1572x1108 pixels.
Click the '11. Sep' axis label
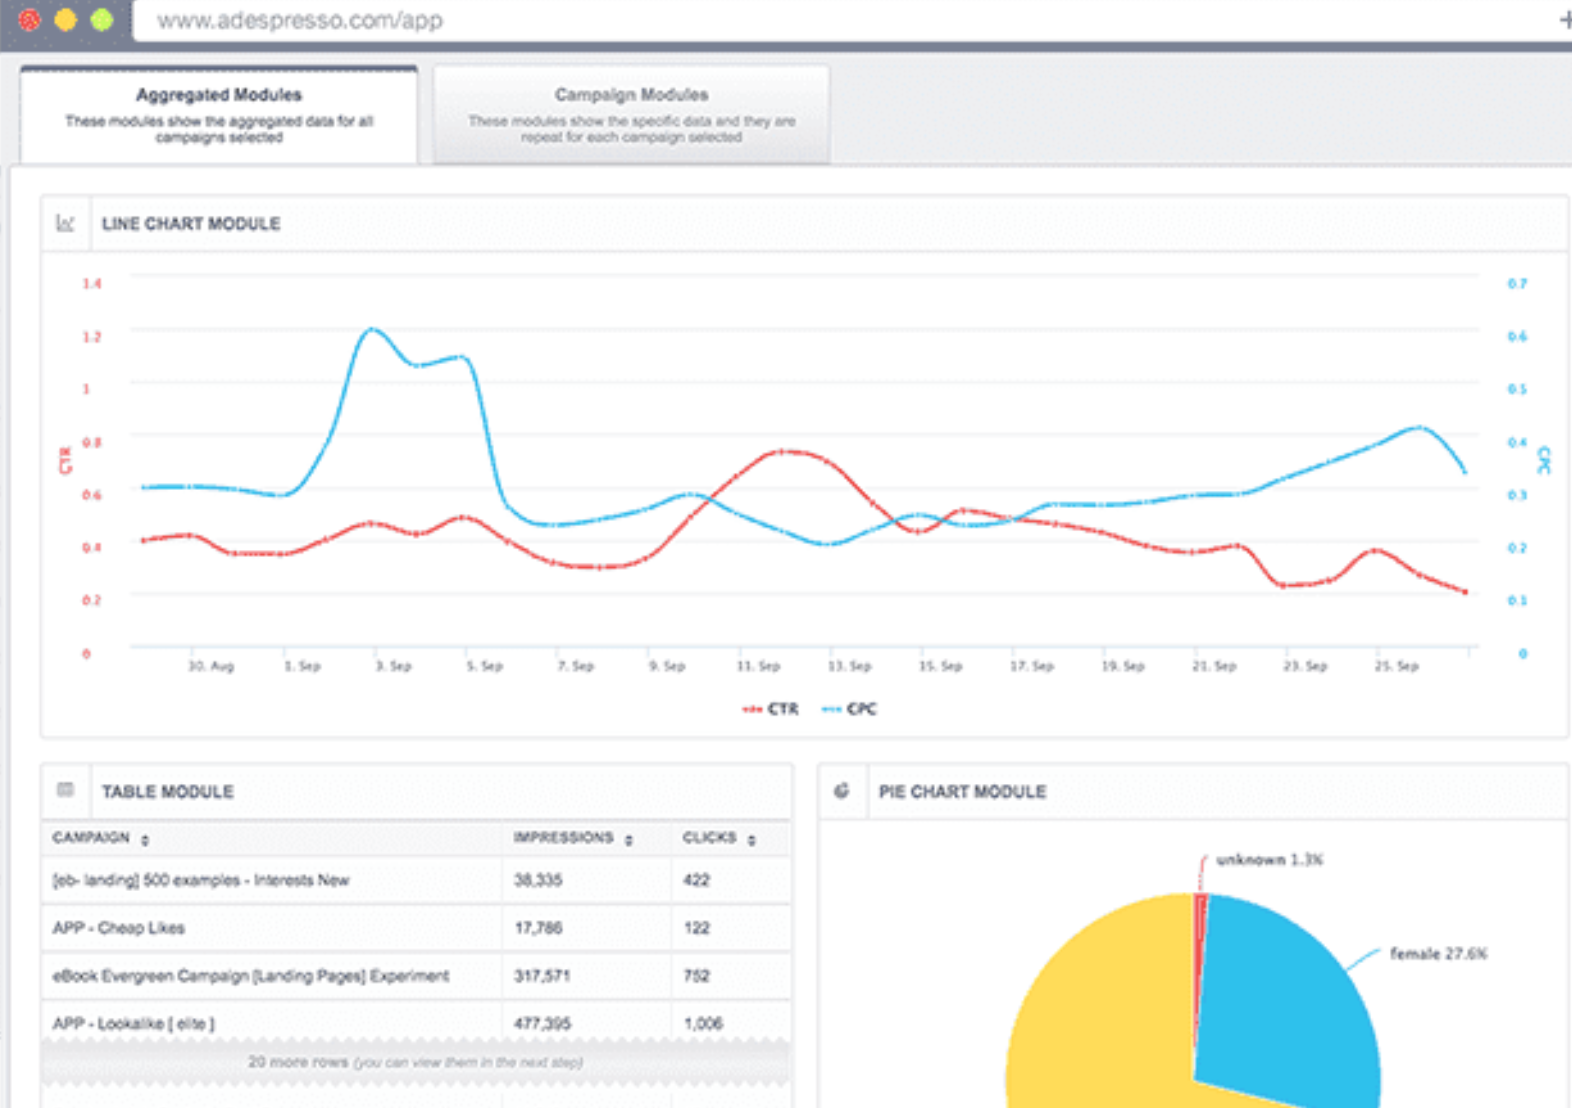758,666
